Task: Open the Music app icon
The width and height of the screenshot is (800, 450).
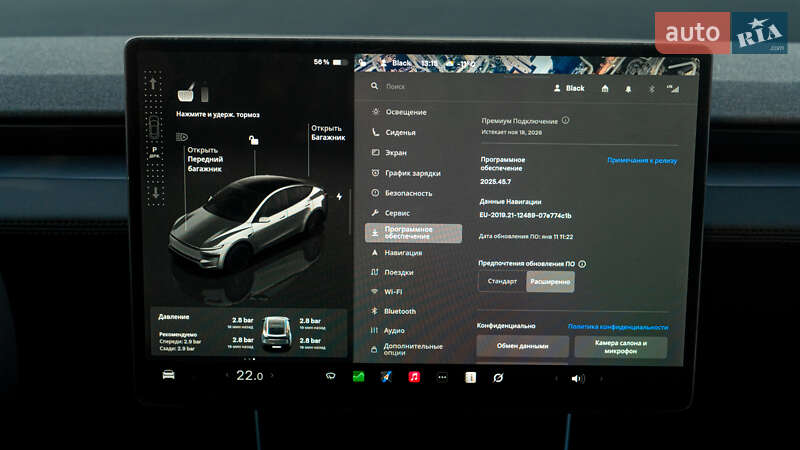Action: [x=414, y=377]
